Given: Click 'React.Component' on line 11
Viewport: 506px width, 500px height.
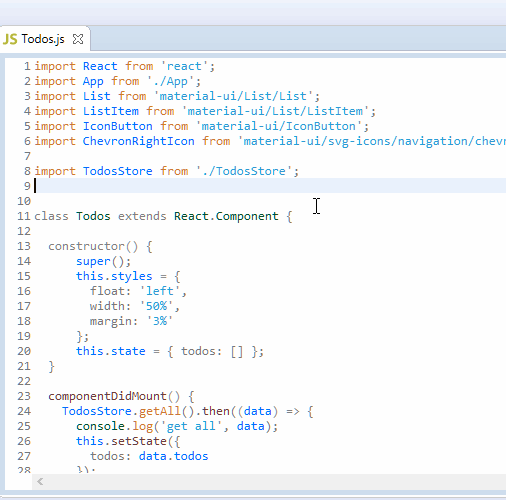Looking at the screenshot, I should coord(226,216).
